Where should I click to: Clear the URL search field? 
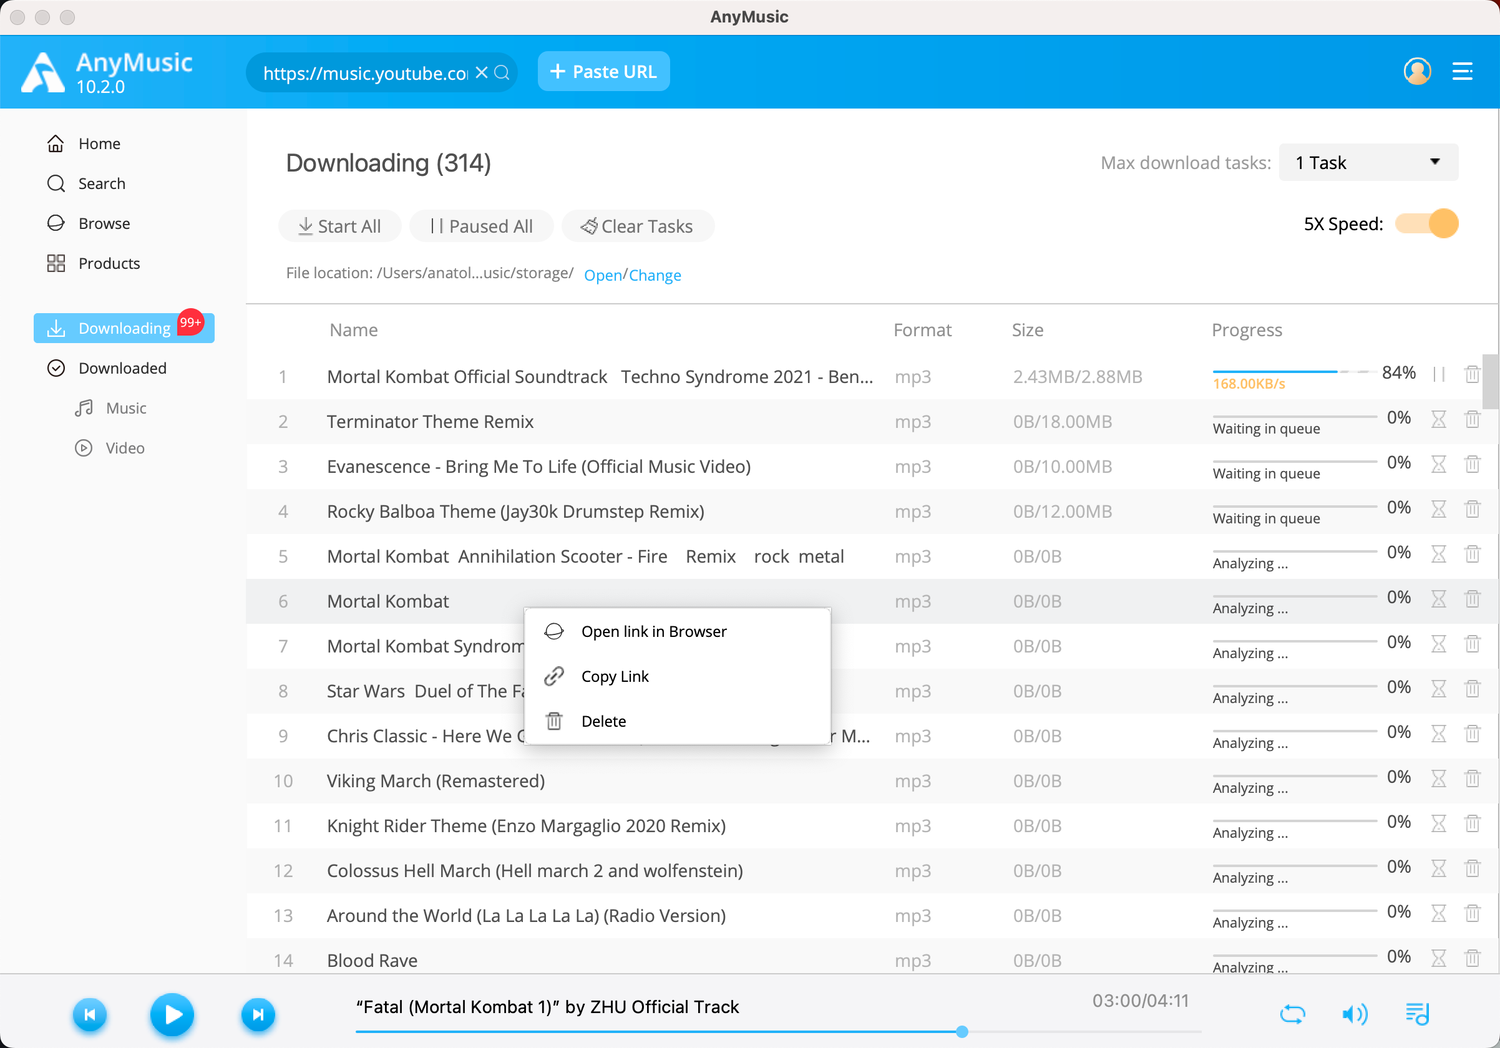tap(481, 73)
